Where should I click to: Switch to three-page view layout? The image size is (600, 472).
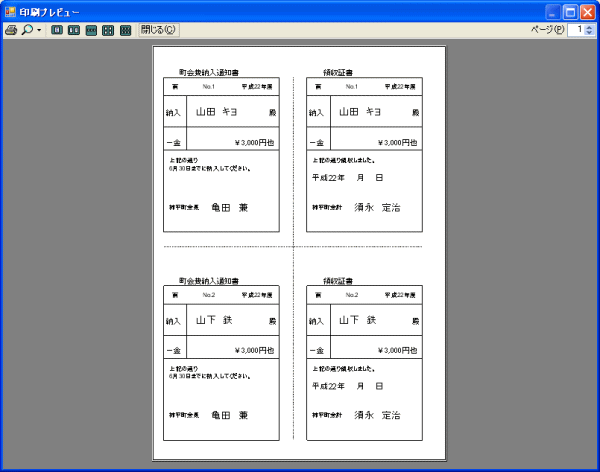[x=91, y=30]
